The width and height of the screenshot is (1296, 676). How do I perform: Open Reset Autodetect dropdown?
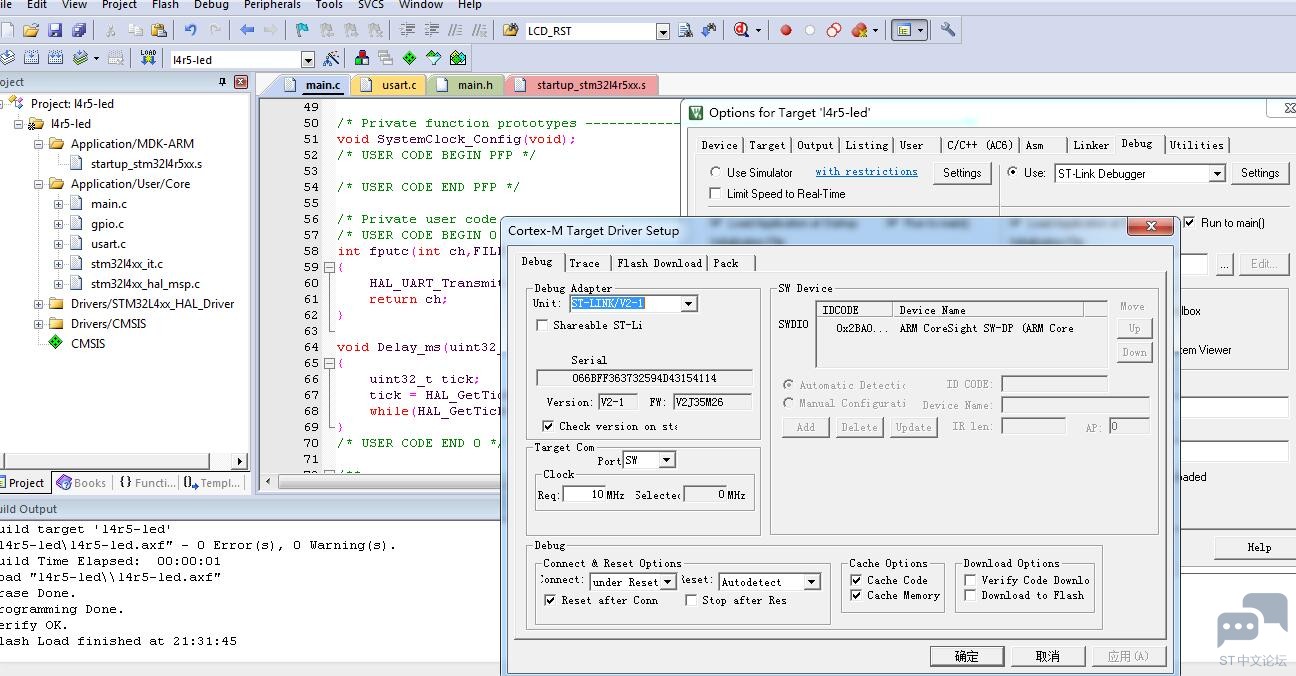[x=812, y=581]
